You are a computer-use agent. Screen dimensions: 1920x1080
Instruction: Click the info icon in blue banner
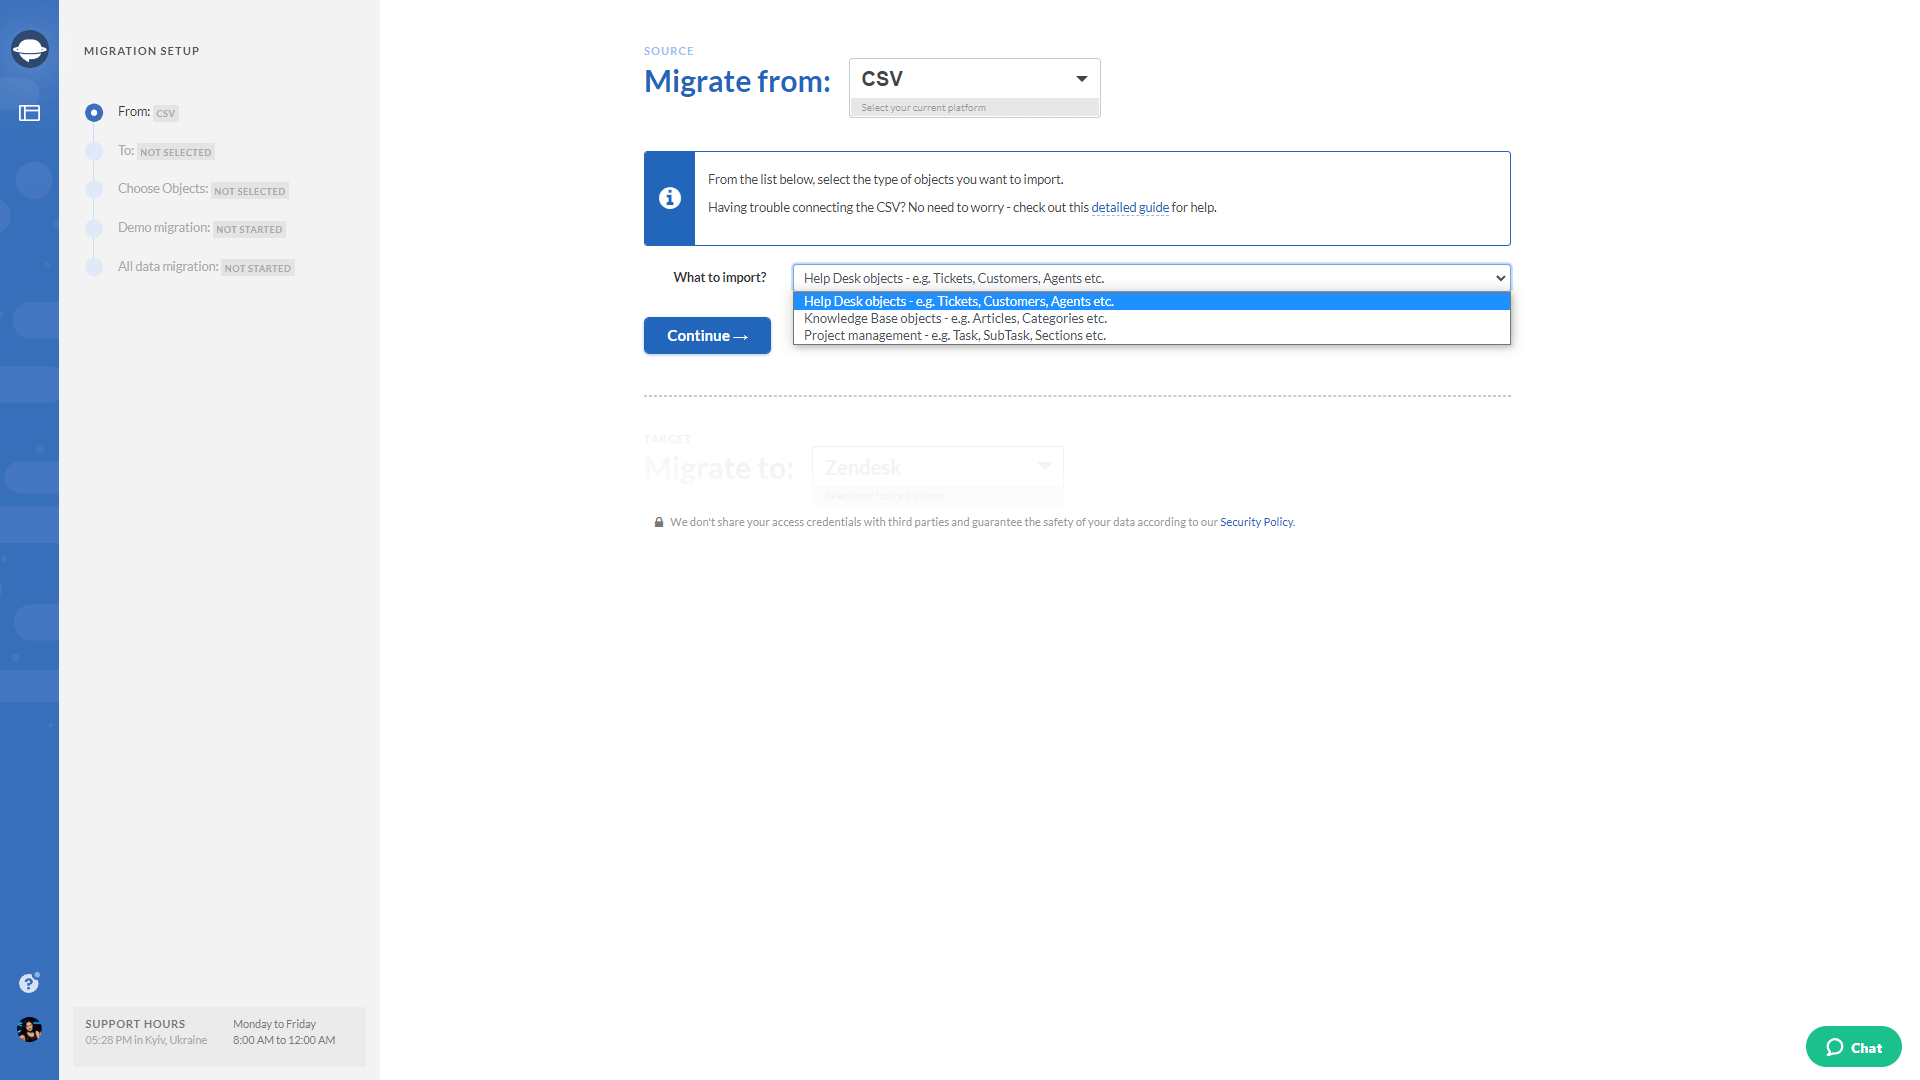click(667, 198)
